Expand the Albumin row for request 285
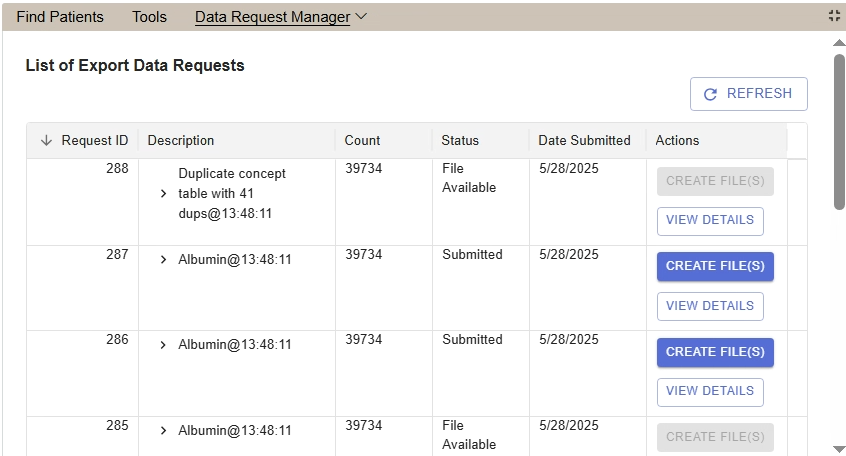The height and width of the screenshot is (456, 846). coord(164,431)
